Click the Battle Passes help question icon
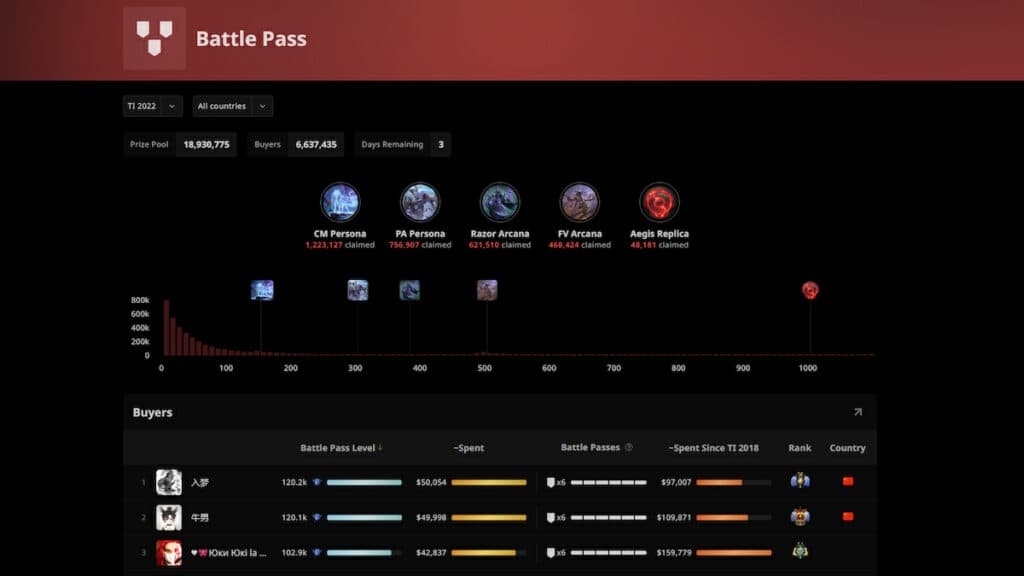 click(629, 448)
